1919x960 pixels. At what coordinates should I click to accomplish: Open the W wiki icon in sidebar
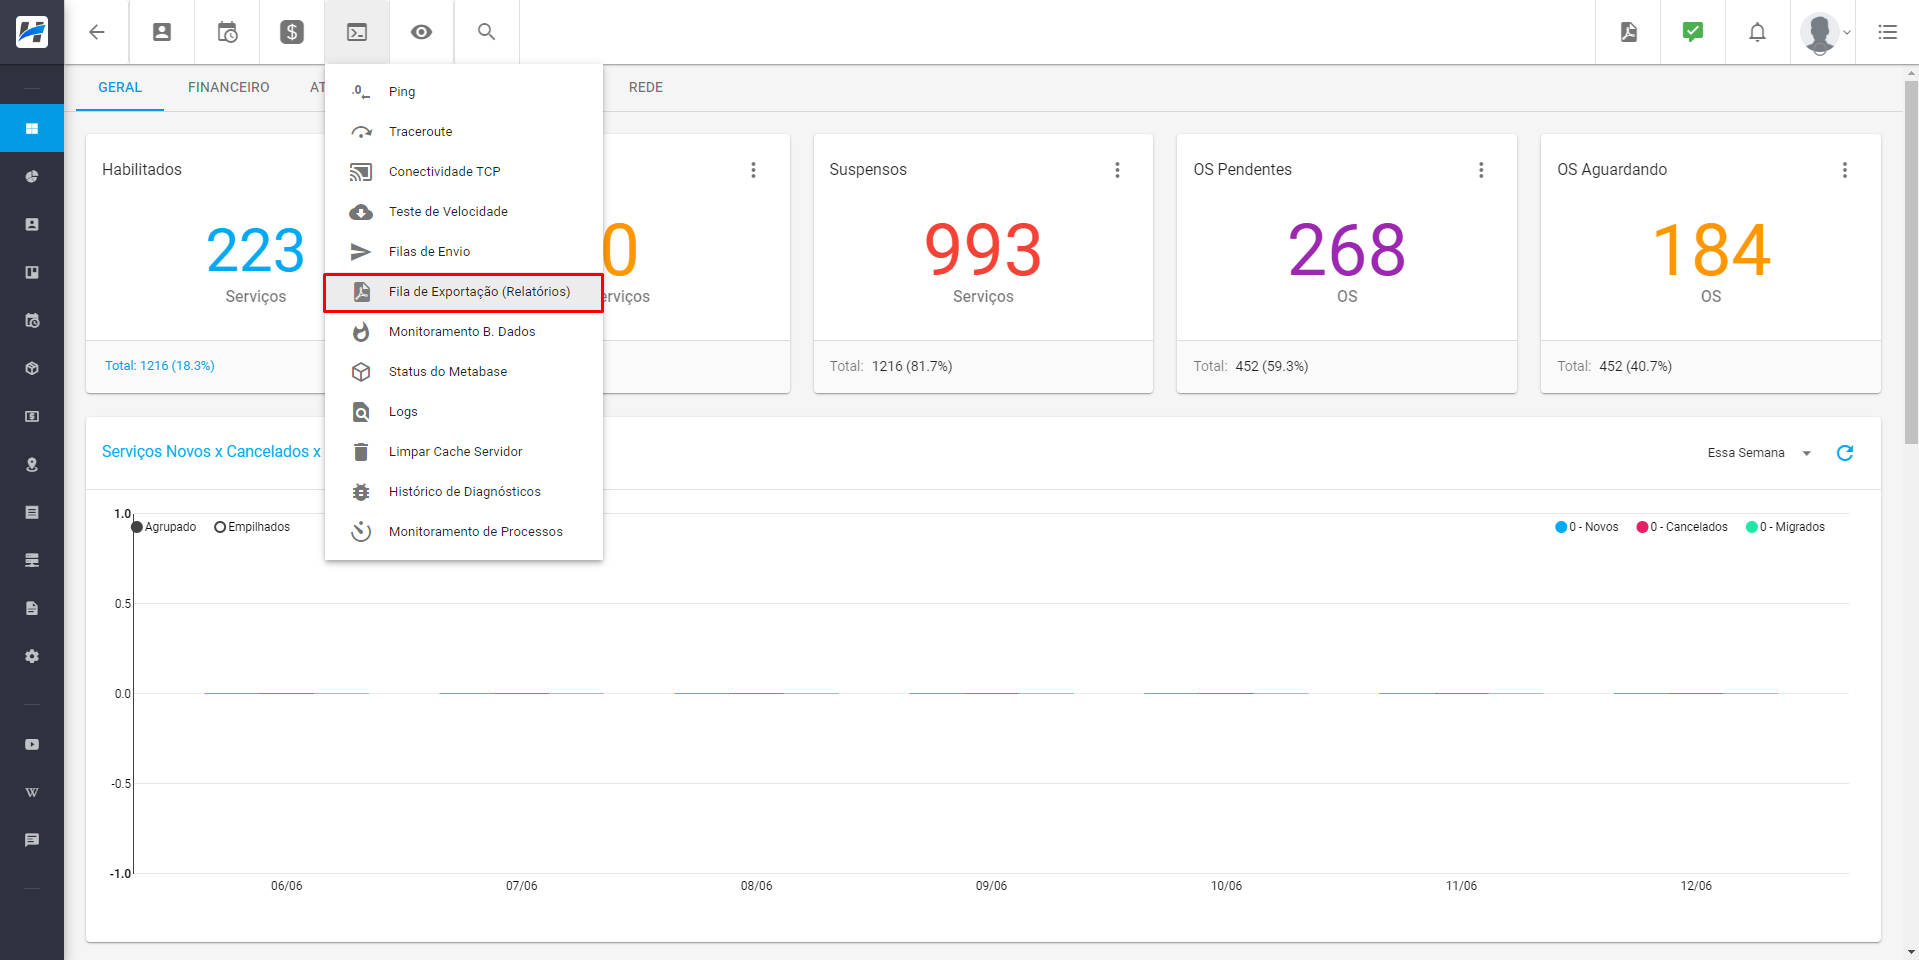pos(32,793)
